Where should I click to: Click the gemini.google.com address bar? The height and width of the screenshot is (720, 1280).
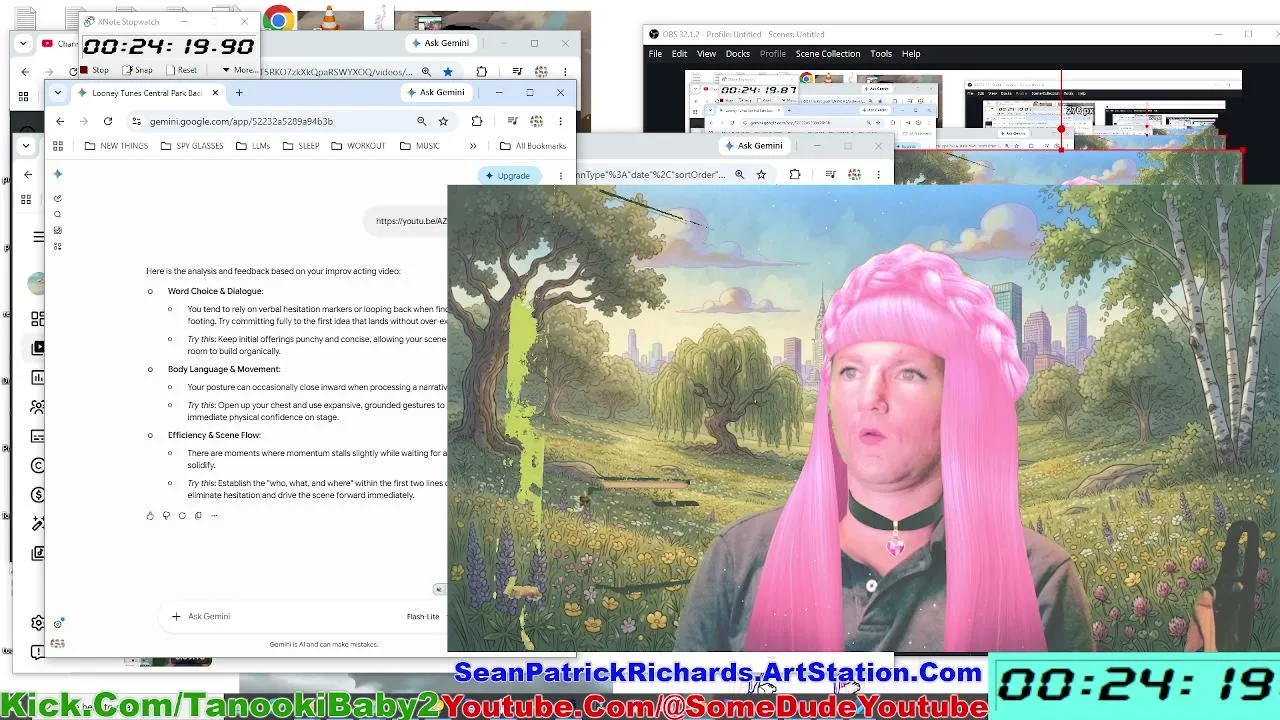click(x=290, y=121)
